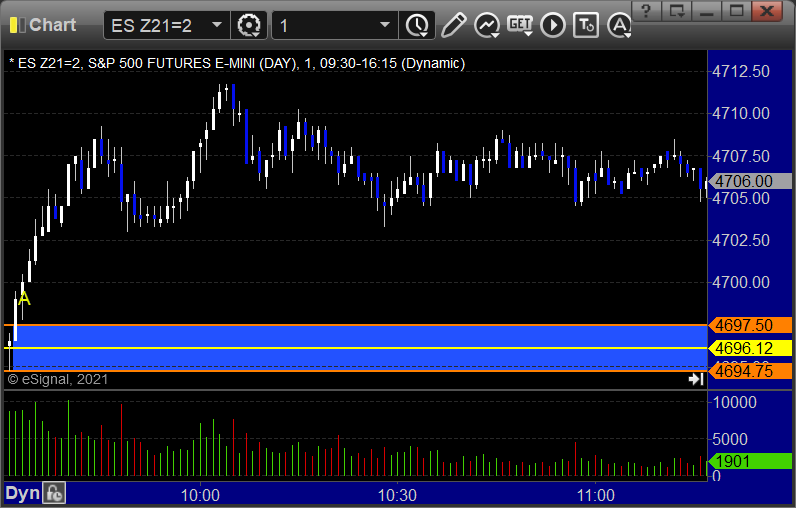Open the interval dropdown showing 1
This screenshot has height=508, width=796.
tap(385, 25)
